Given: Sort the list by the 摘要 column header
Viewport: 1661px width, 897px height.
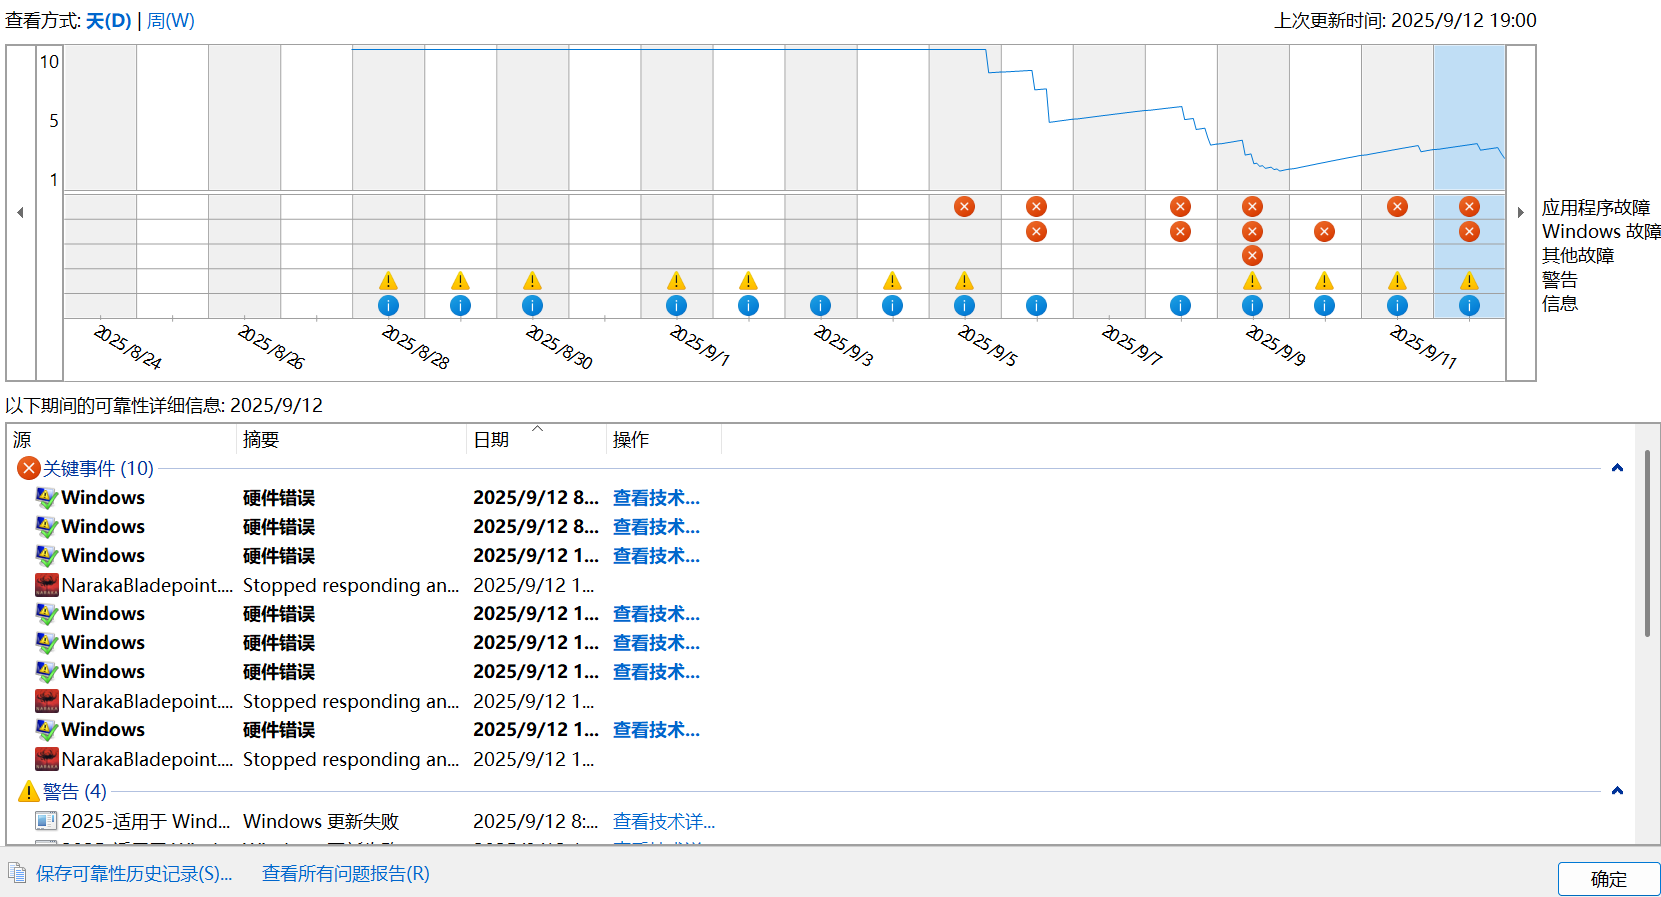Looking at the screenshot, I should [352, 440].
